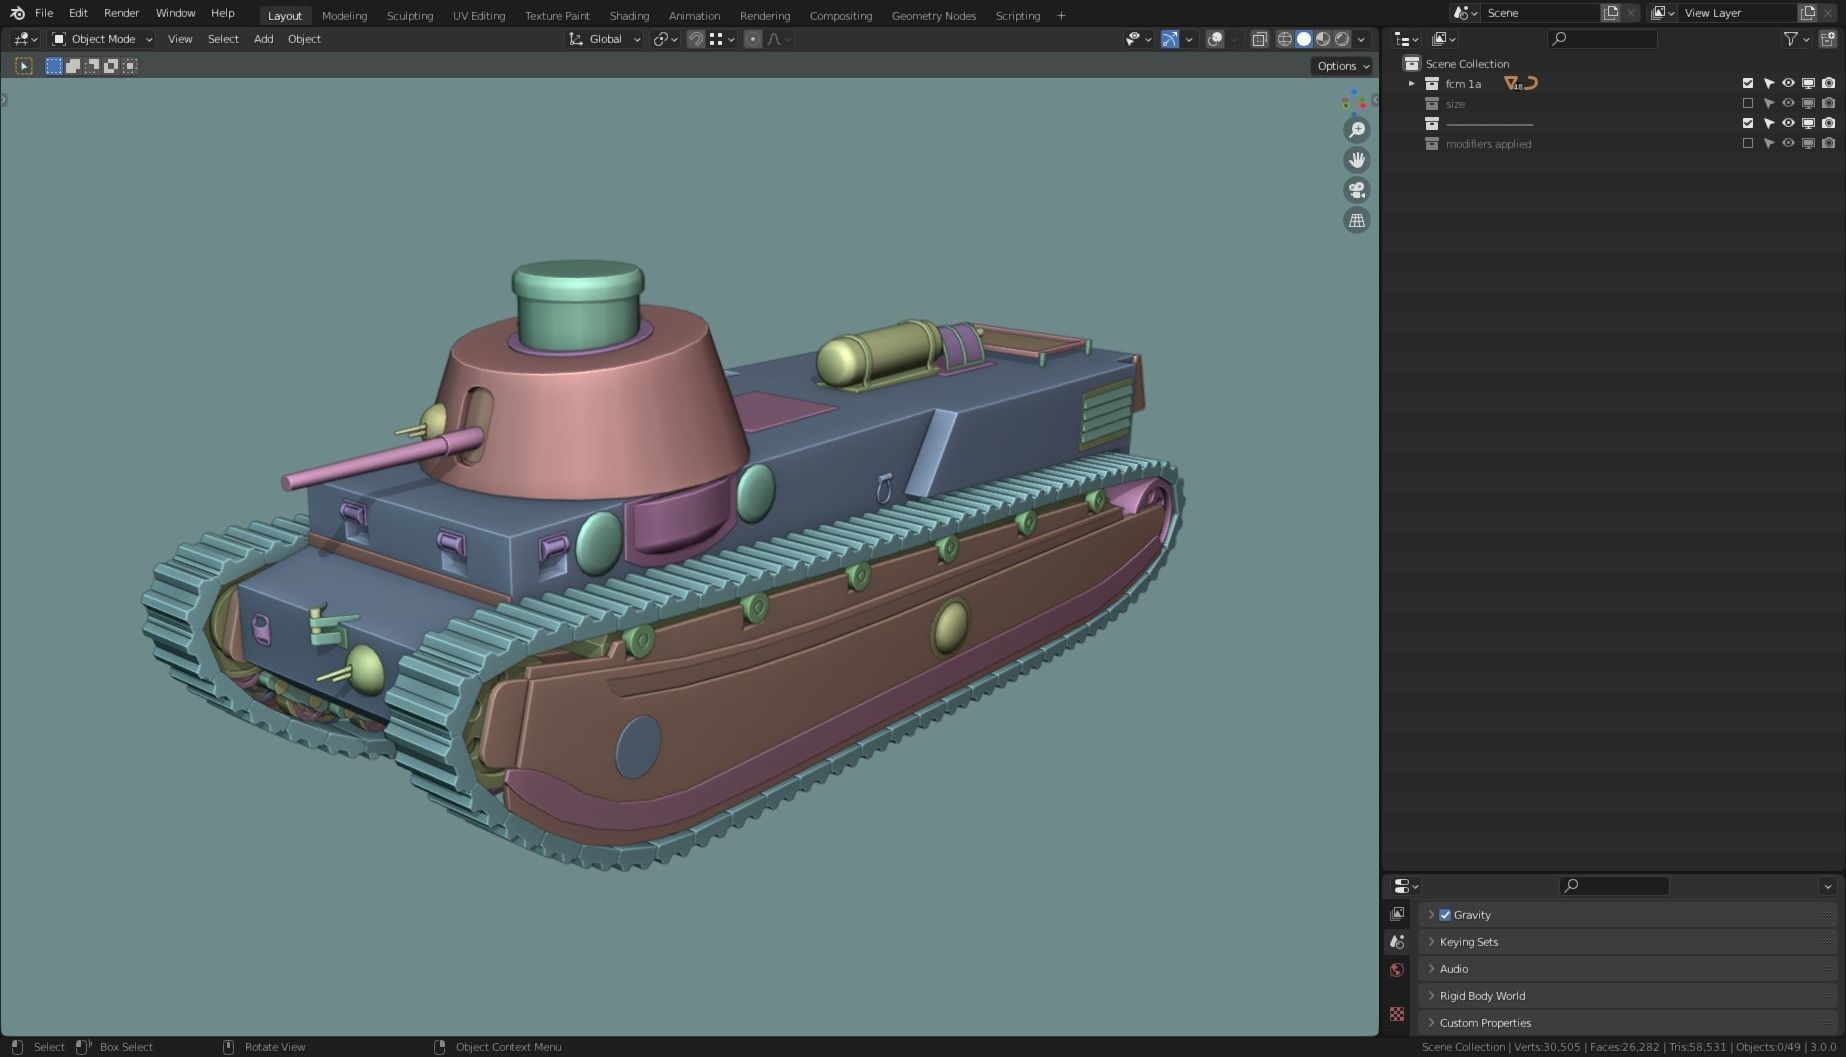Image resolution: width=1846 pixels, height=1057 pixels.
Task: Open the snapping options dropdown
Action: point(723,39)
